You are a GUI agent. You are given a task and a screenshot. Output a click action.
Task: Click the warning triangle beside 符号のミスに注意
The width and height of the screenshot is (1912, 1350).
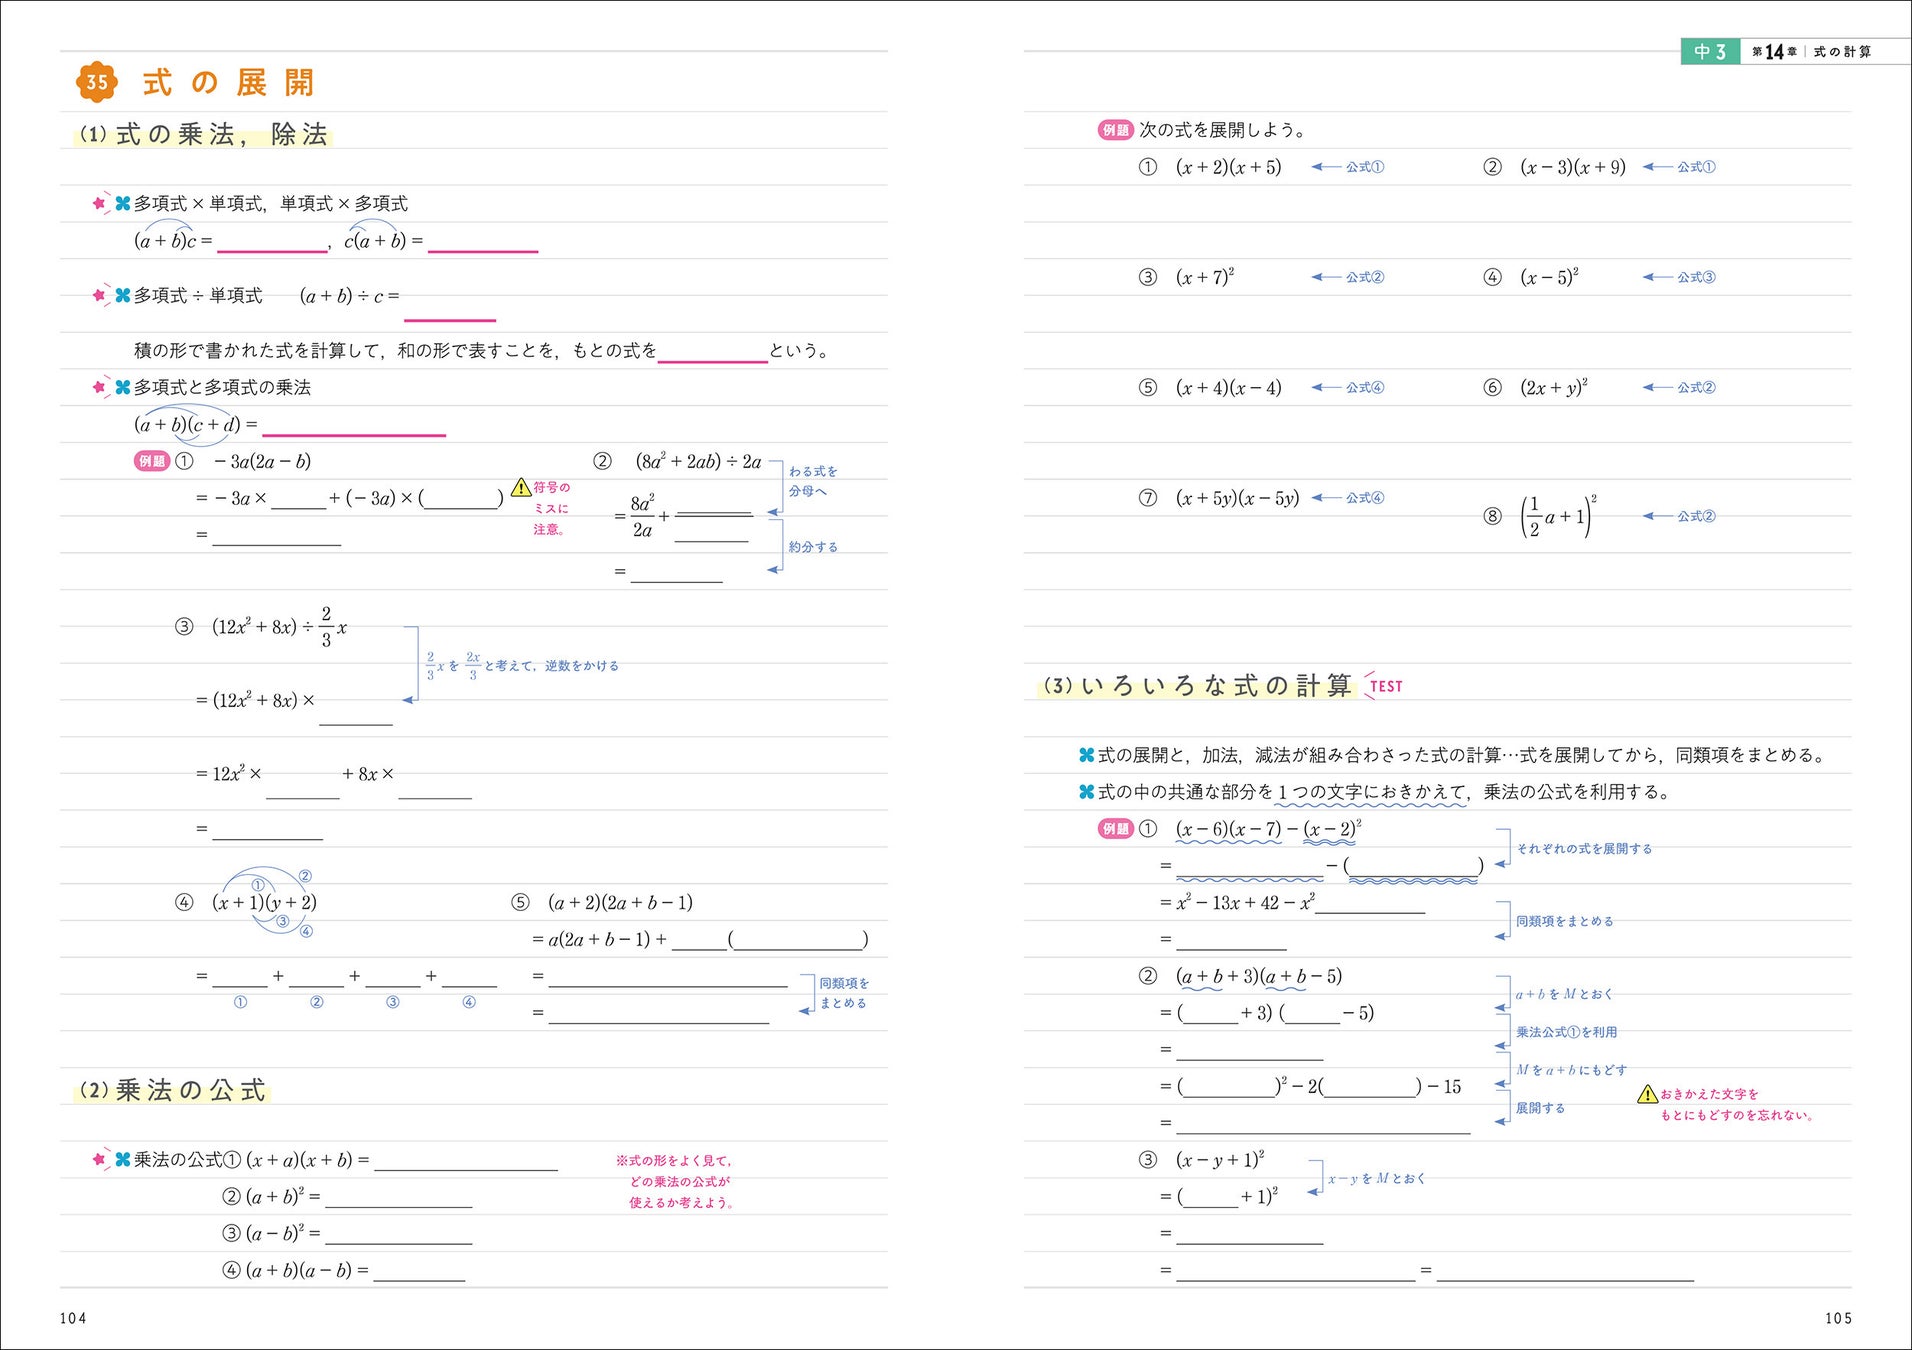tap(521, 487)
